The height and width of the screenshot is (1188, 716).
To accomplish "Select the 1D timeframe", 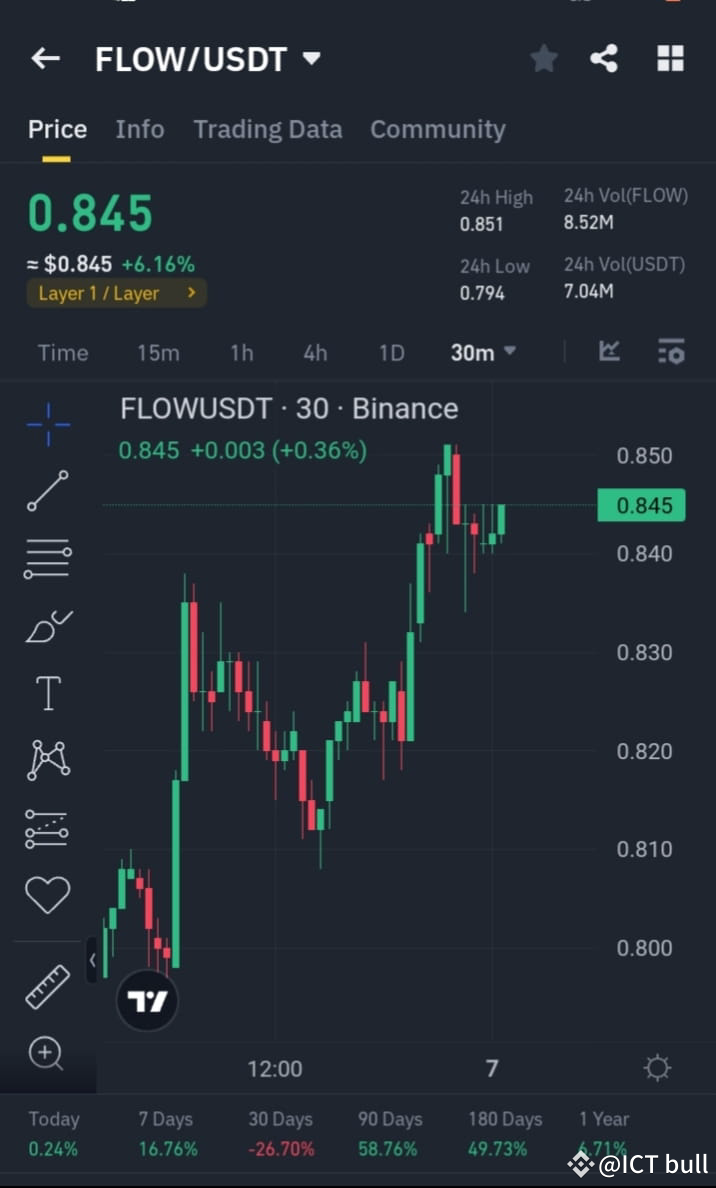I will tap(391, 352).
